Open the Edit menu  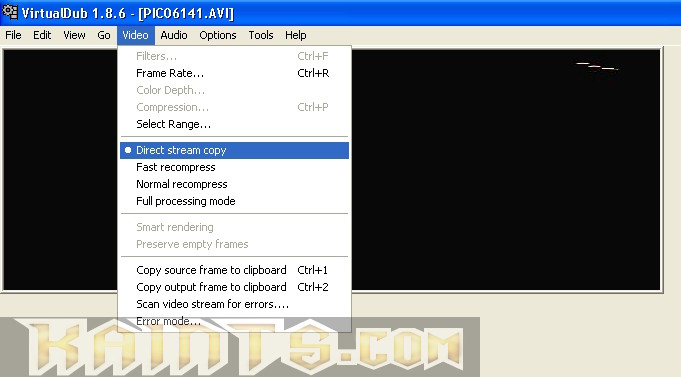42,35
